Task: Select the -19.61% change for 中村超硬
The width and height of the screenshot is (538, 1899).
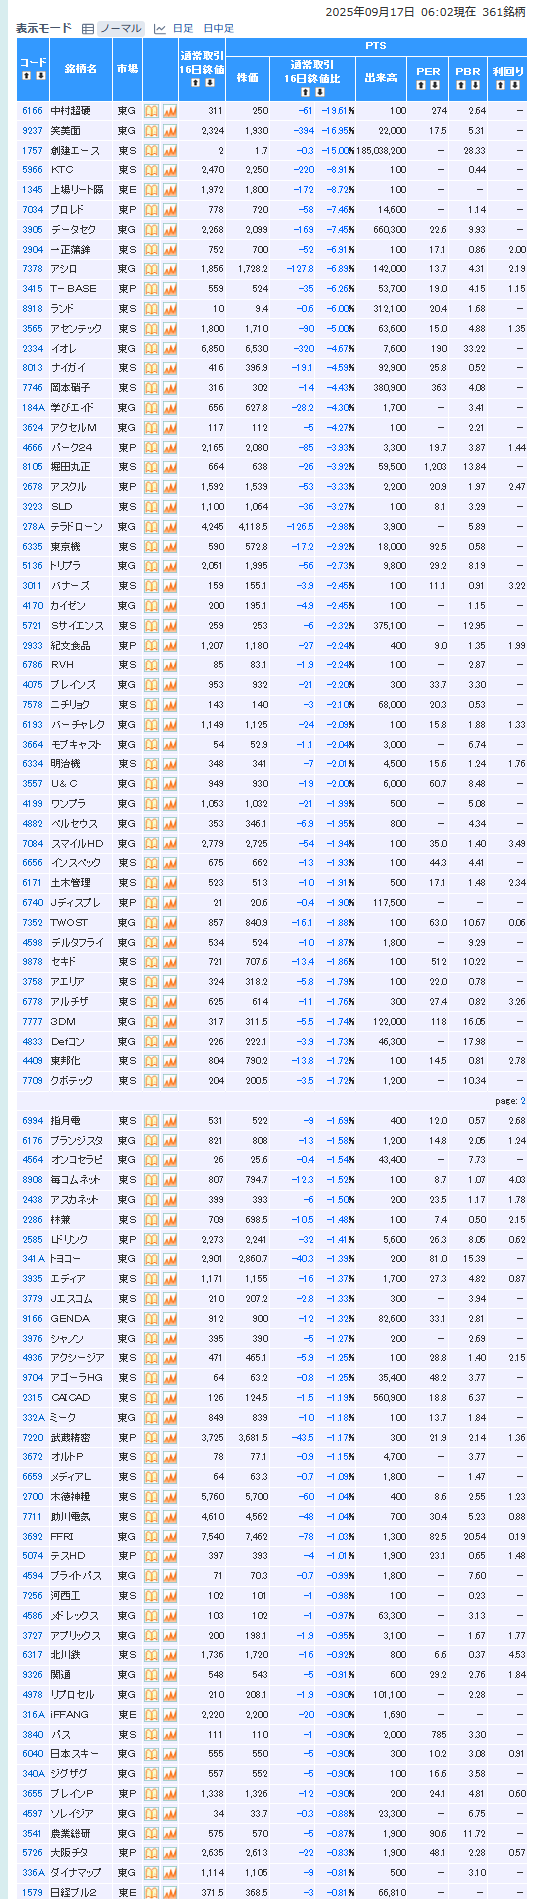Action: (x=339, y=111)
